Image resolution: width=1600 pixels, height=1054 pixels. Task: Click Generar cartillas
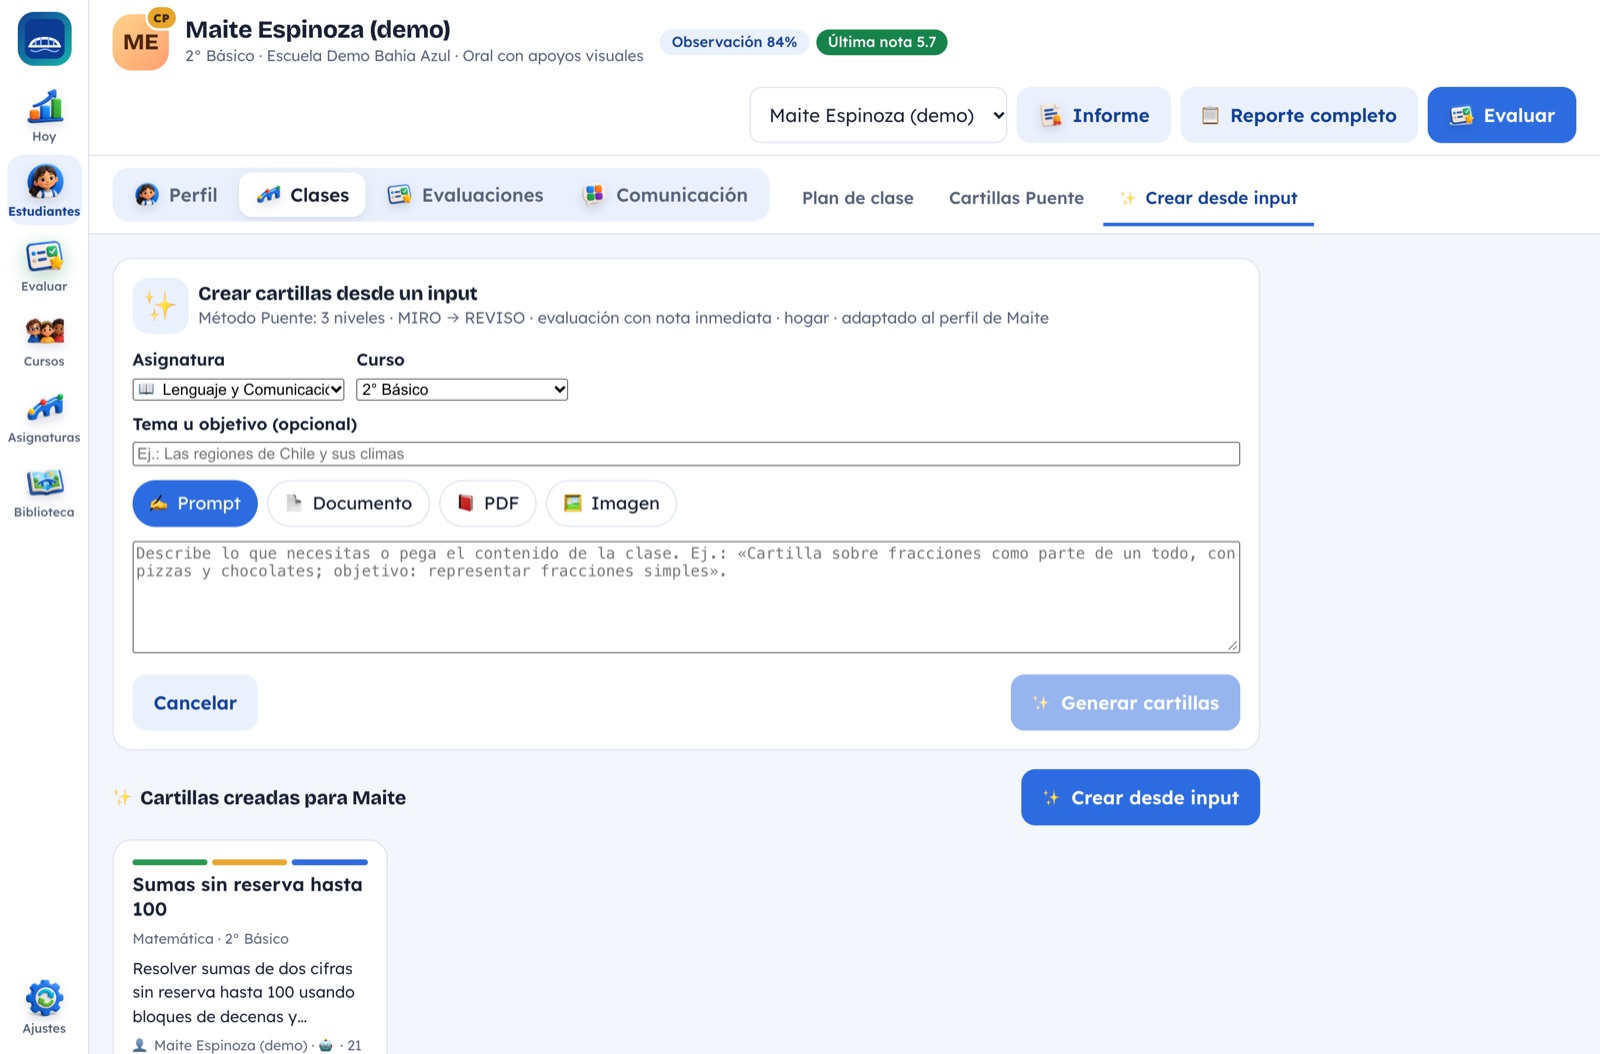(1125, 702)
